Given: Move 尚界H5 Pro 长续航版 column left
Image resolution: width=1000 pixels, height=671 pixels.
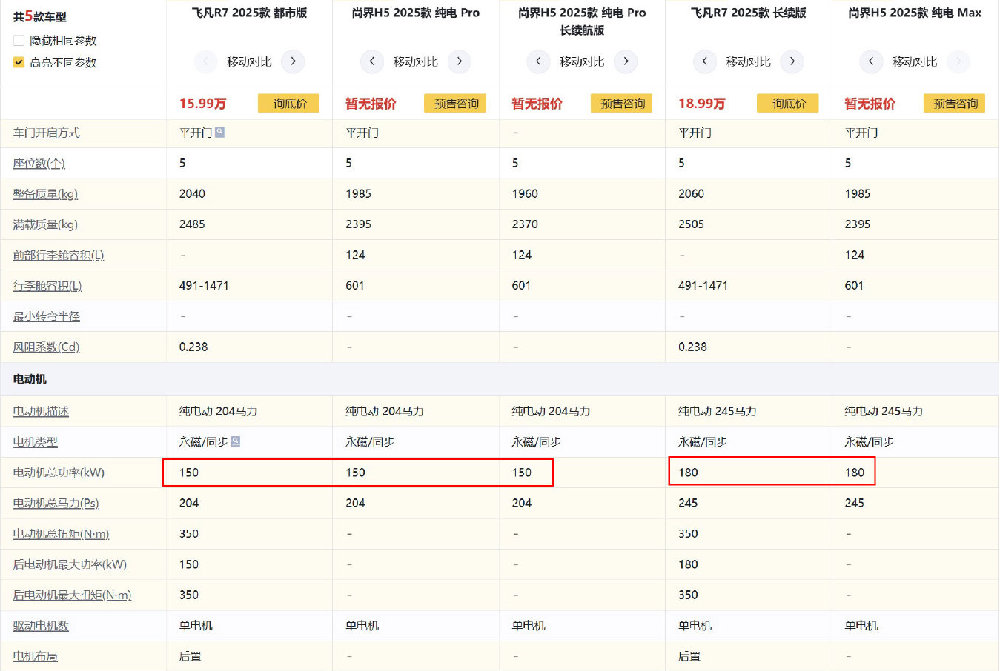Looking at the screenshot, I should tap(537, 61).
